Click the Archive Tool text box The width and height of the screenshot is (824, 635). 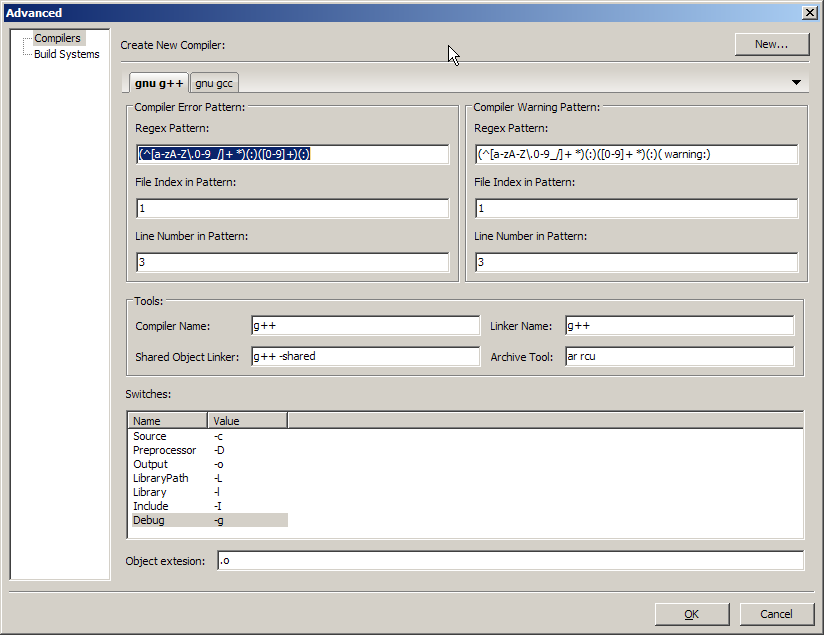(x=679, y=357)
